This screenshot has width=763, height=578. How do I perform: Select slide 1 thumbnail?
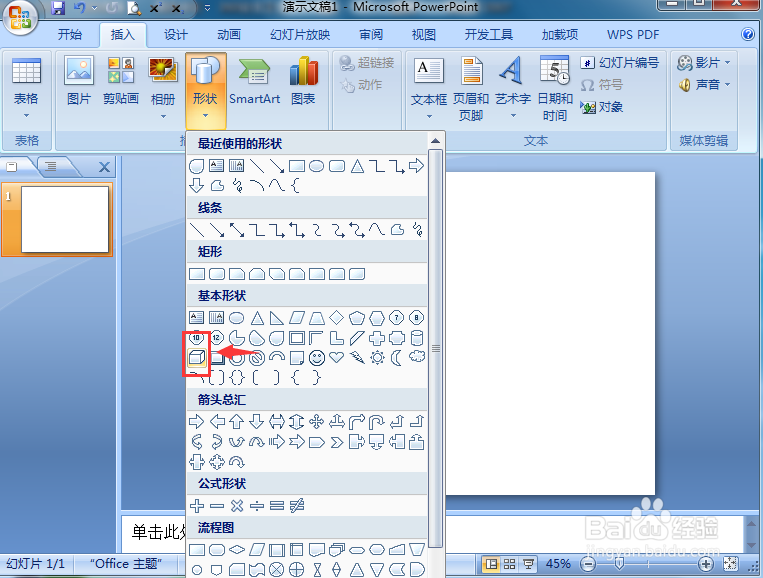pyautogui.click(x=65, y=219)
